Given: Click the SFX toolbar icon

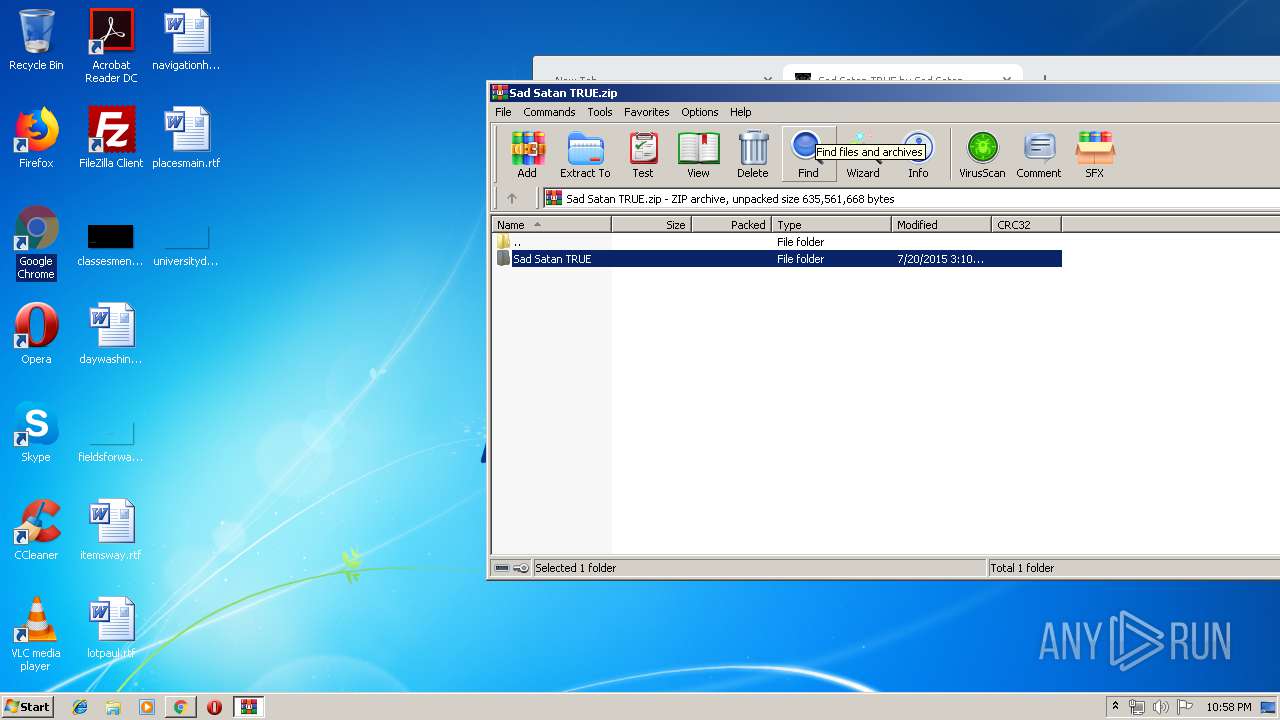Looking at the screenshot, I should click(1095, 154).
